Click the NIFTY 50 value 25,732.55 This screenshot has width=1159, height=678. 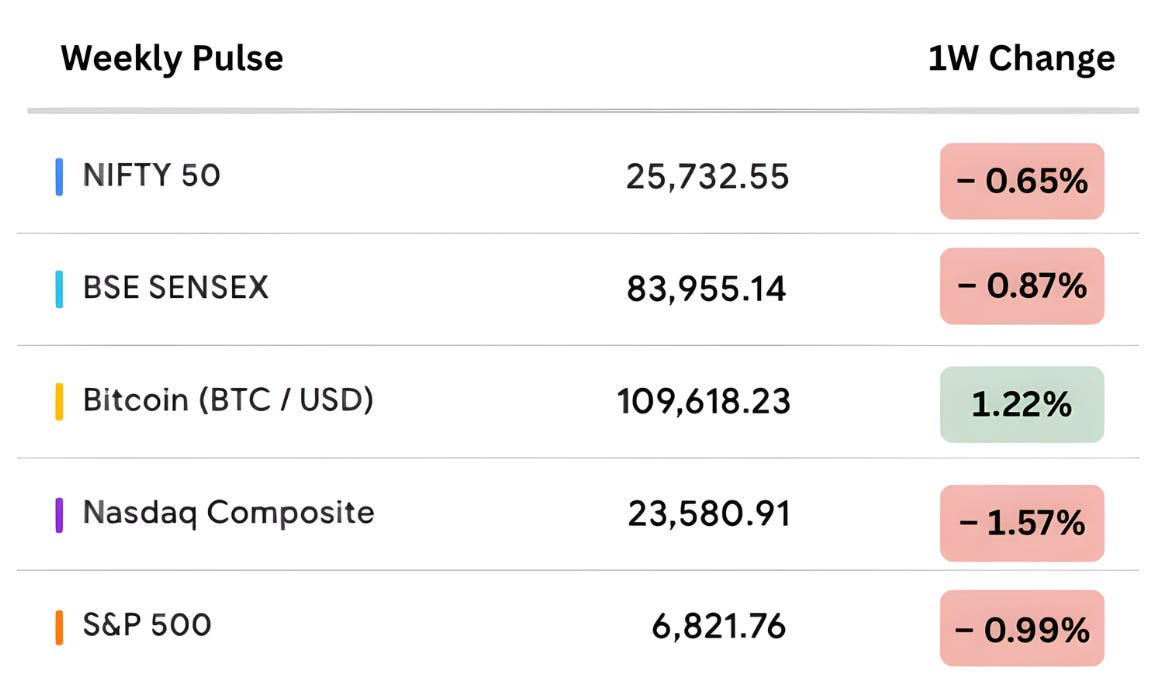707,177
